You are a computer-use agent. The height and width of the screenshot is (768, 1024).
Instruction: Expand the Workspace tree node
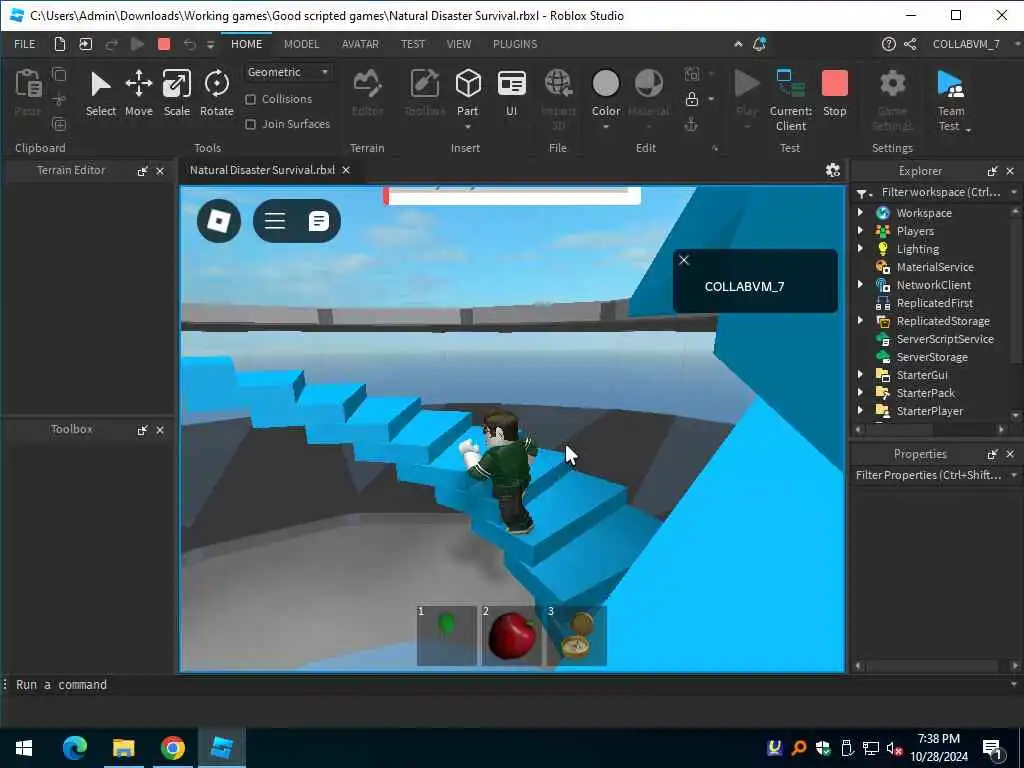pyautogui.click(x=860, y=212)
